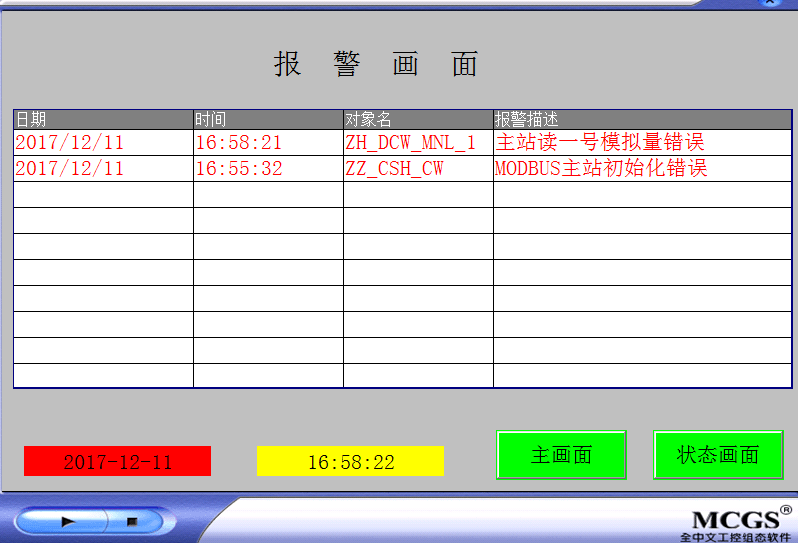
Task: Select the 16:58:21 alarm time cell
Action: [239, 143]
